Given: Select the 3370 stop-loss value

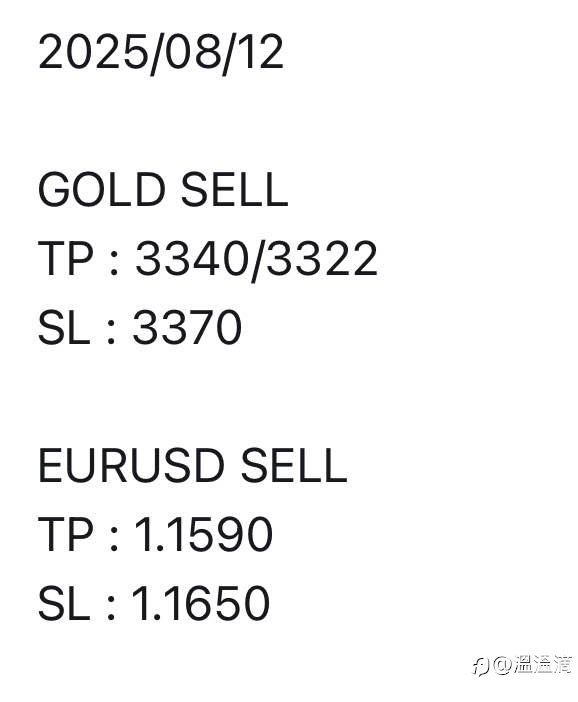Looking at the screenshot, I should click(187, 327).
